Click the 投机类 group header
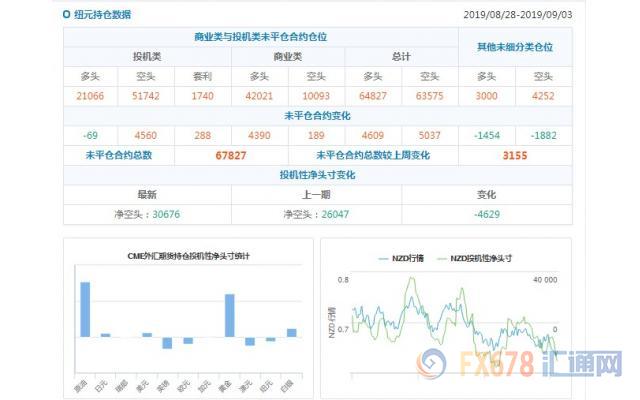 pyautogui.click(x=147, y=57)
